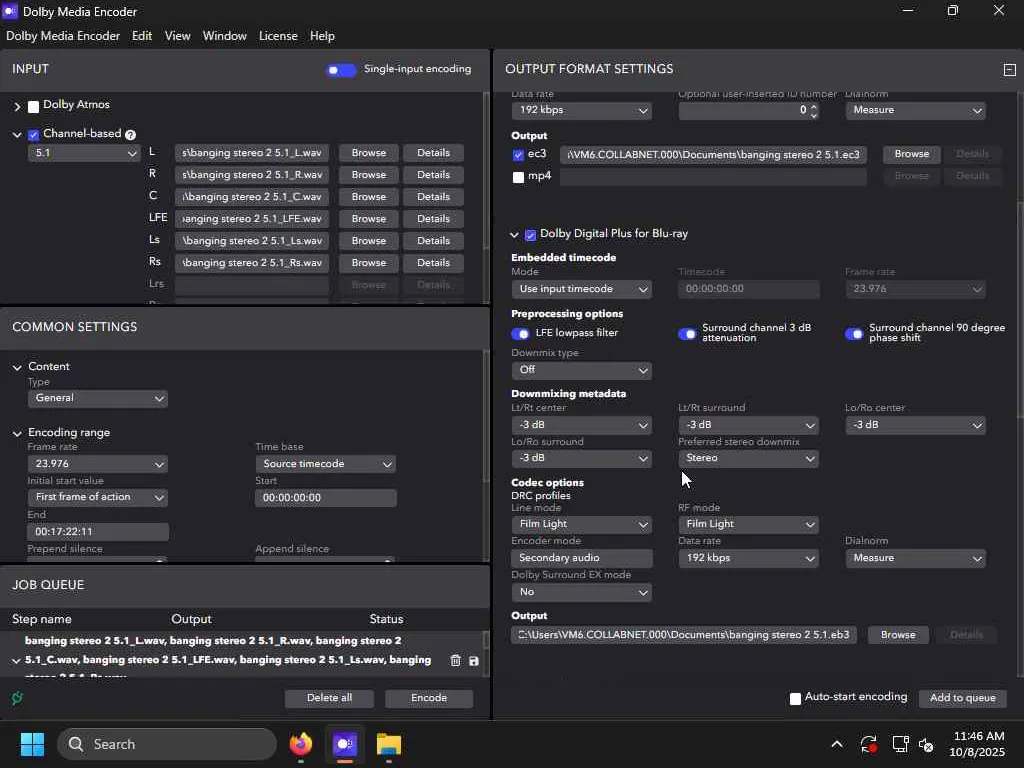Image resolution: width=1024 pixels, height=768 pixels.
Task: Click the eb3 output path field
Action: [x=684, y=635]
